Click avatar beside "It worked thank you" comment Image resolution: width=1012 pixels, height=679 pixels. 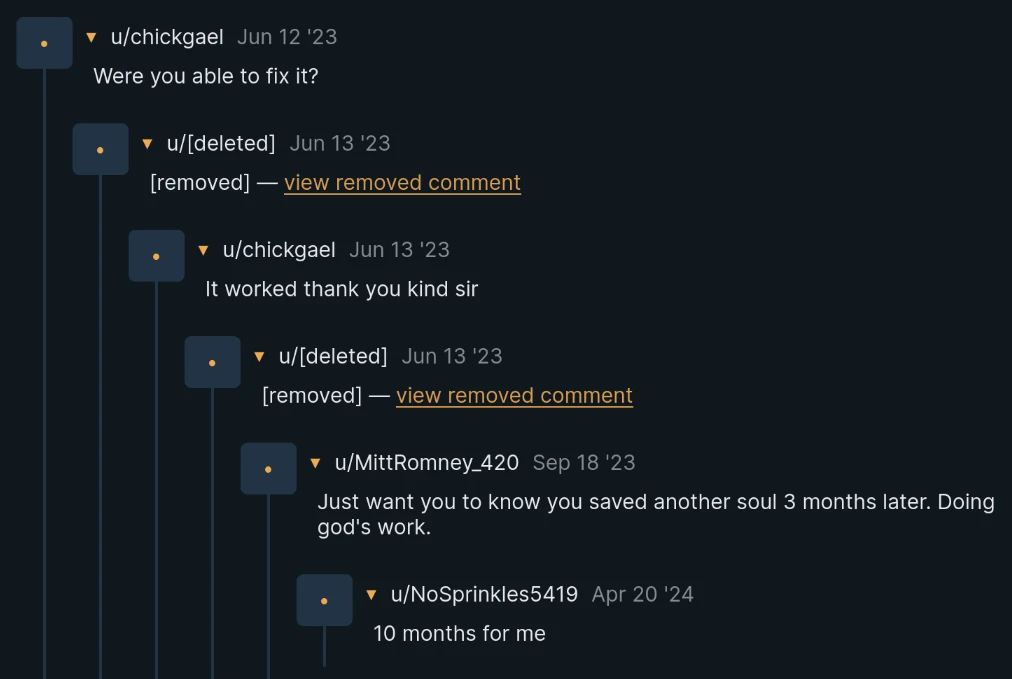(156, 256)
